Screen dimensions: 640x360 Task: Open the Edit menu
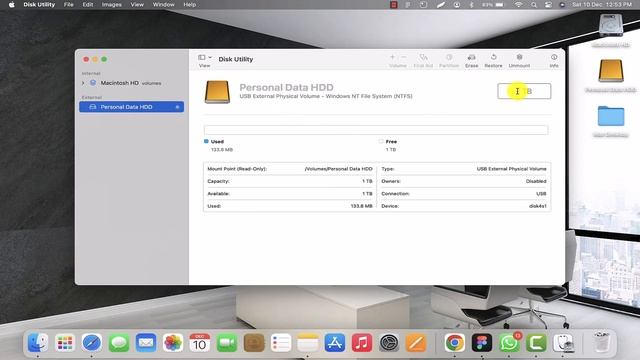click(88, 4)
